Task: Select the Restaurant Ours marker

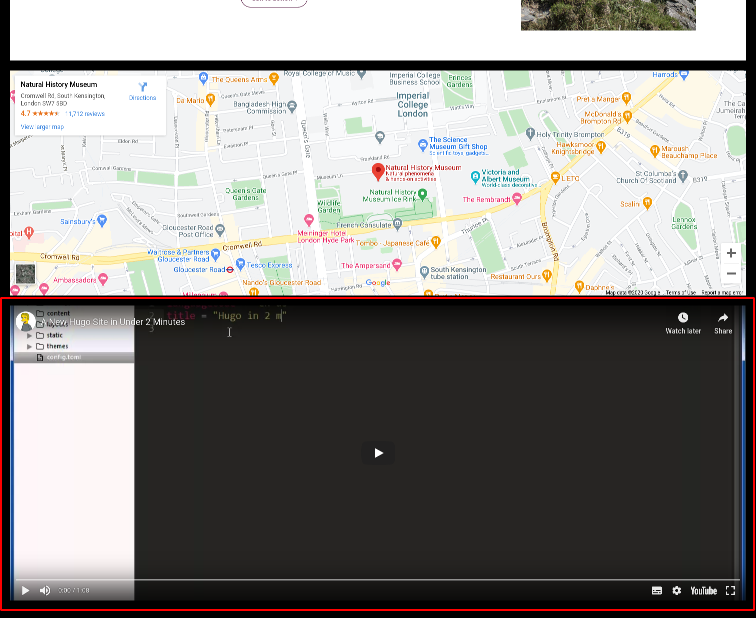Action: tap(546, 275)
